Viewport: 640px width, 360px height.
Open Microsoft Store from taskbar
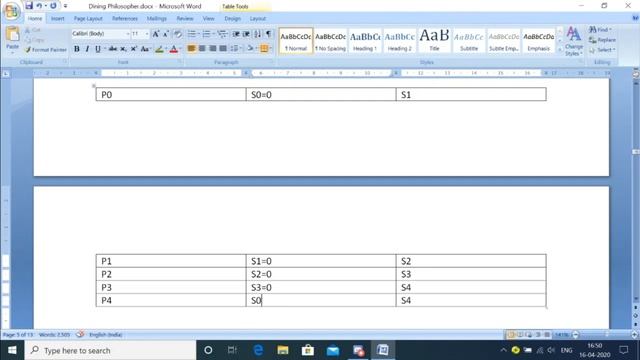308,350
